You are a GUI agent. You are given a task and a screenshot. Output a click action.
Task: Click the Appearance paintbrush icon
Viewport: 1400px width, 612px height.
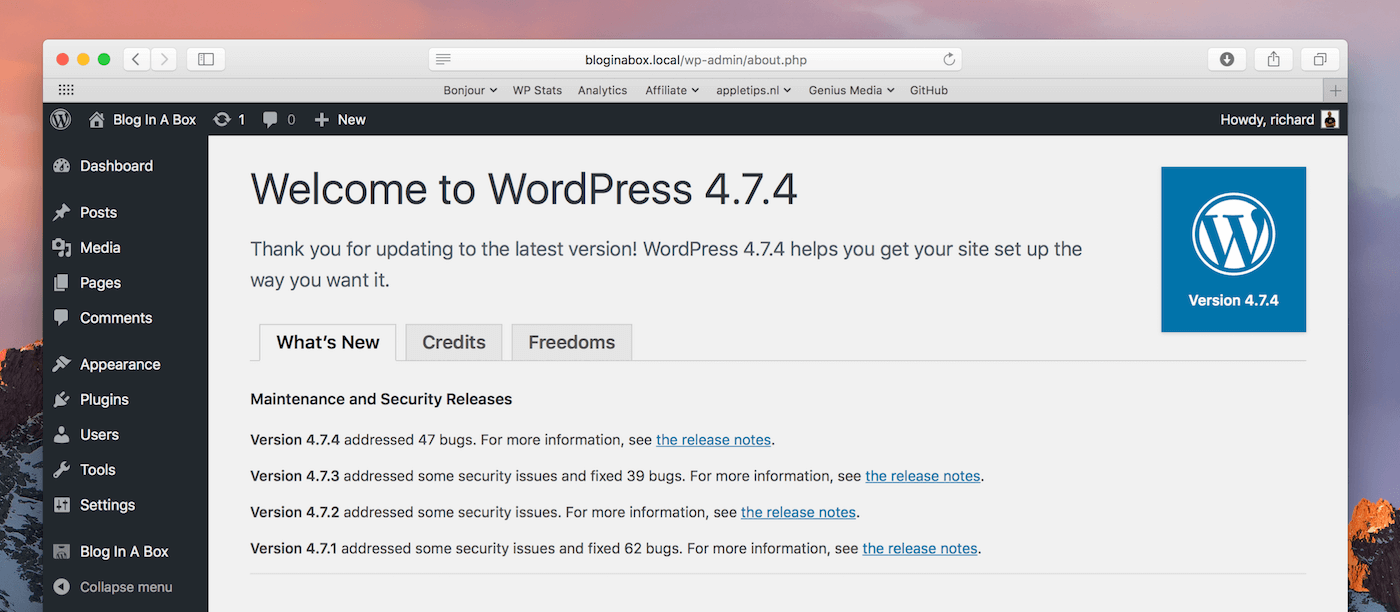click(62, 364)
